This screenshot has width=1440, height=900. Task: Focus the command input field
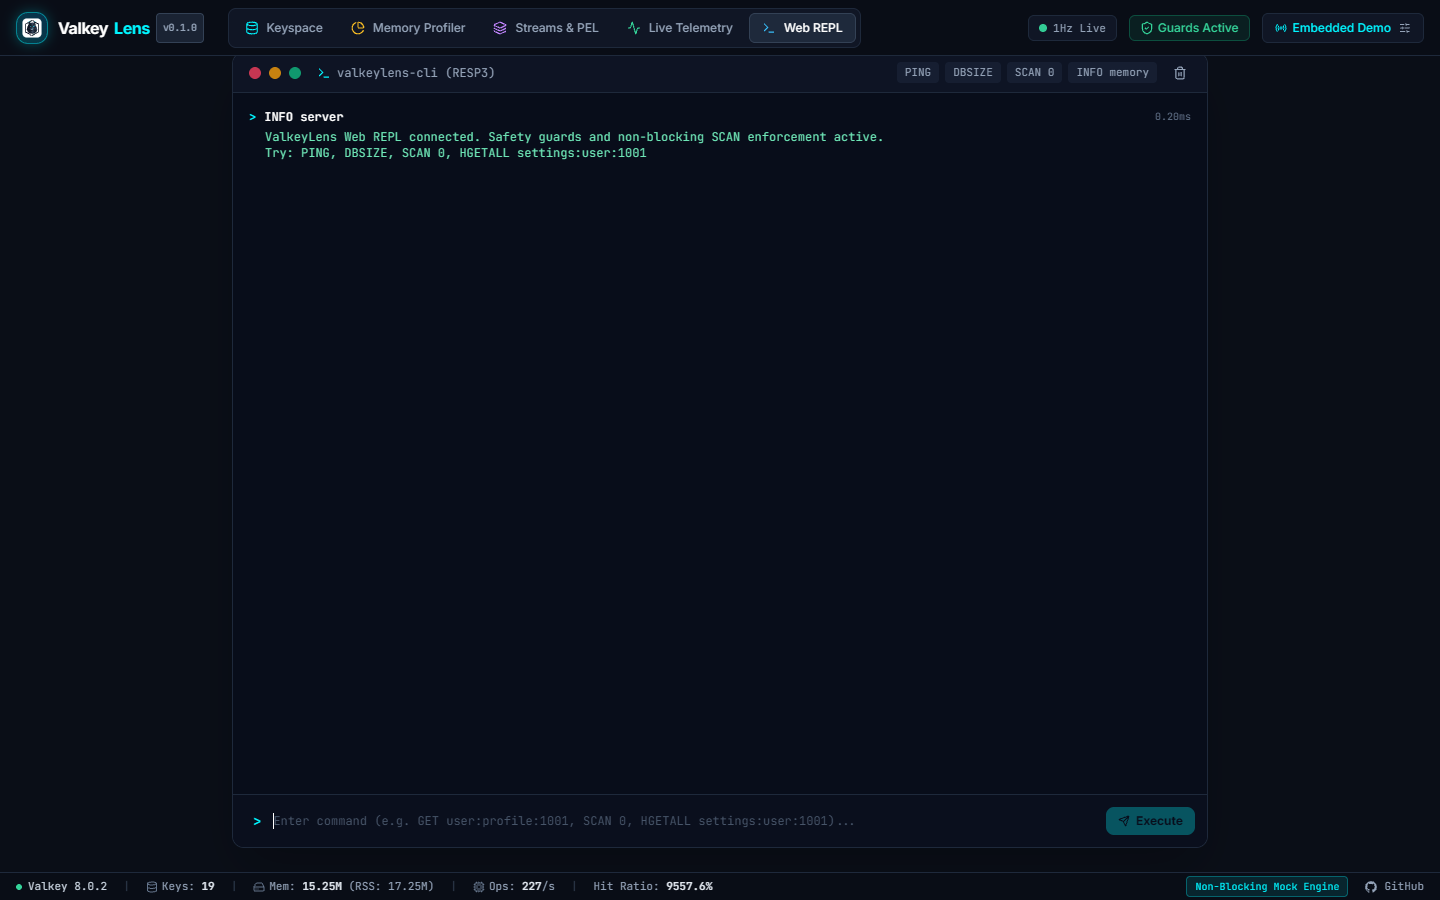[x=683, y=821]
